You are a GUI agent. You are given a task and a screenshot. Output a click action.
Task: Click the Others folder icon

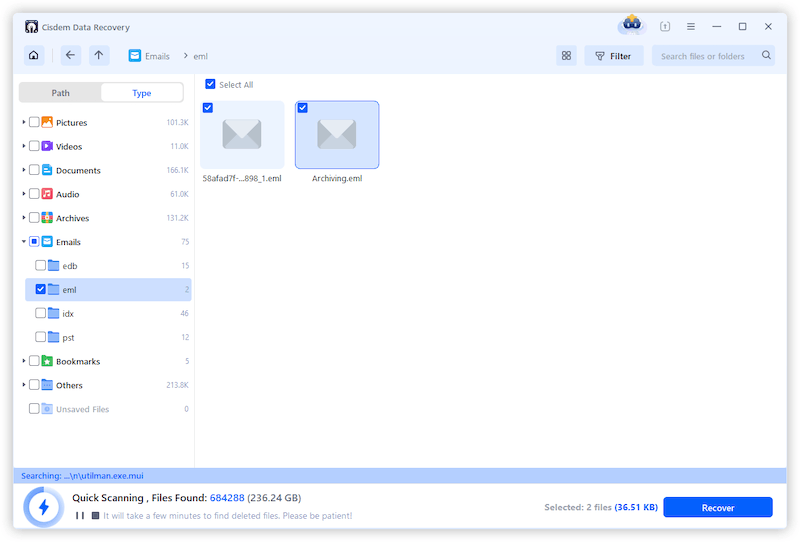(x=47, y=384)
